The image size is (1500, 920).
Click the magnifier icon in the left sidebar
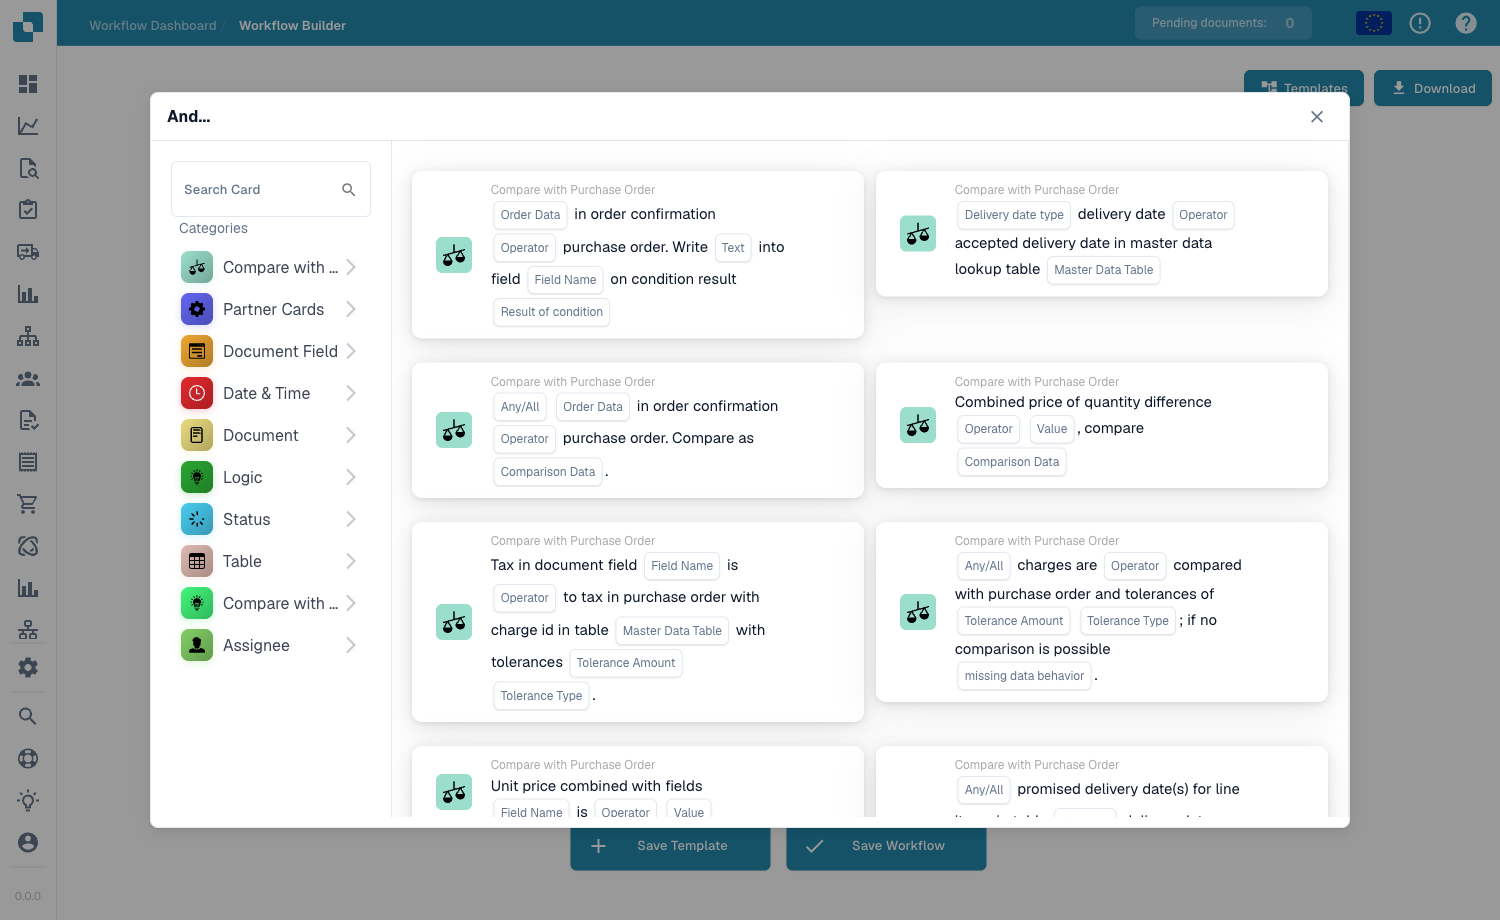click(x=28, y=716)
